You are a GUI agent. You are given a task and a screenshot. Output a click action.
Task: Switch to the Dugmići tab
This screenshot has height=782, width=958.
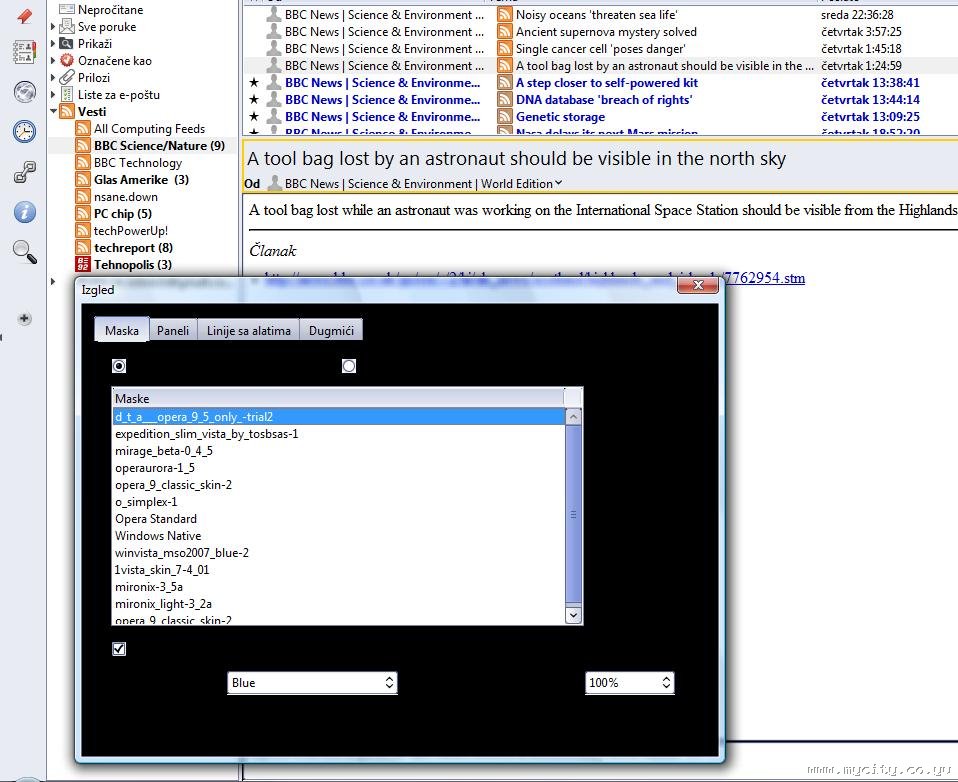331,331
